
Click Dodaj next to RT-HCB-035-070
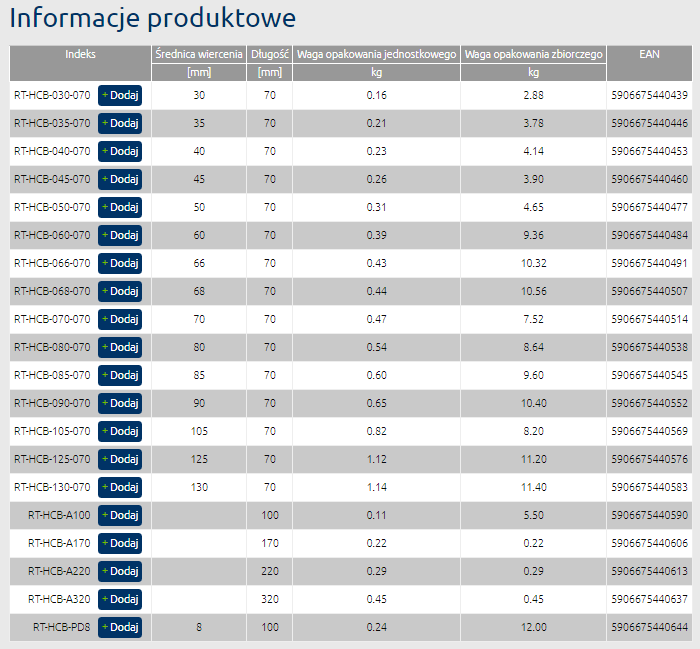coord(120,123)
